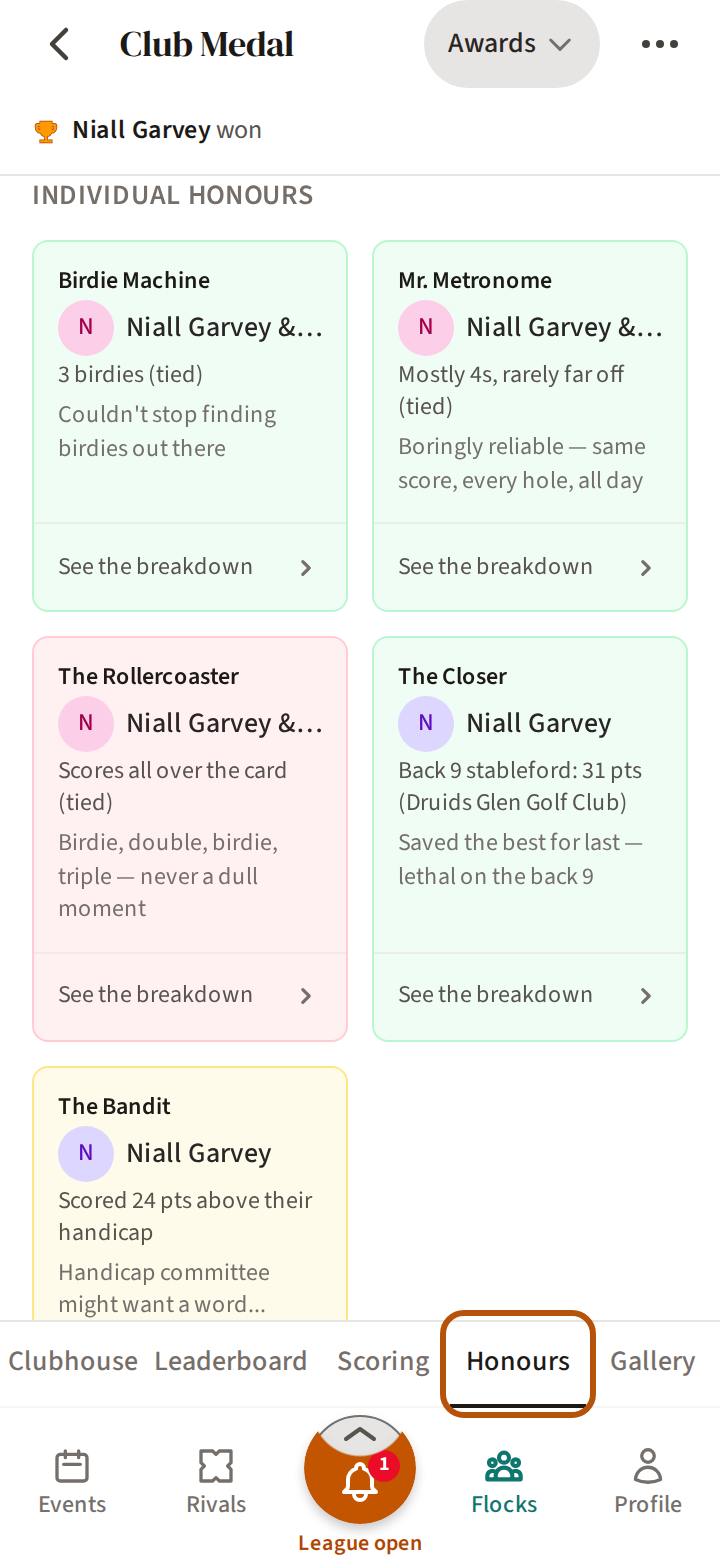This screenshot has width=720, height=1560.
Task: Switch to the Scoring tab
Action: pyautogui.click(x=383, y=1361)
